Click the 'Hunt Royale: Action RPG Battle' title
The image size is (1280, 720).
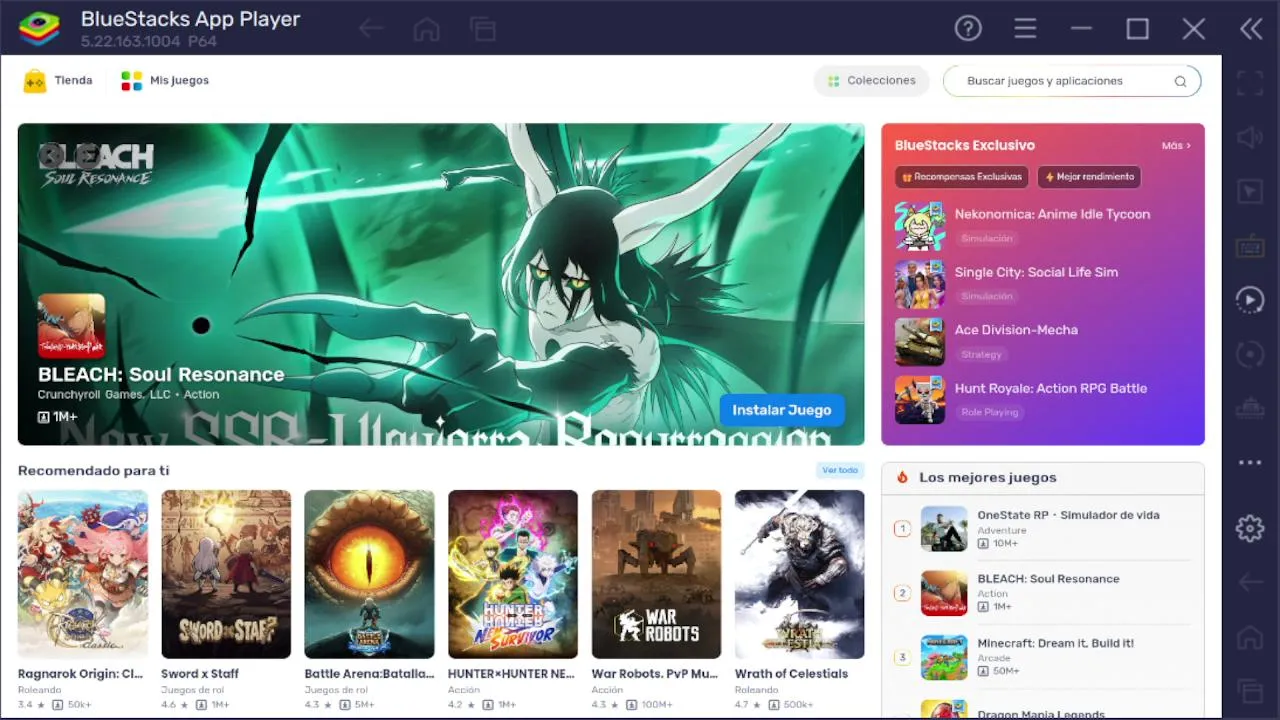pos(1051,388)
